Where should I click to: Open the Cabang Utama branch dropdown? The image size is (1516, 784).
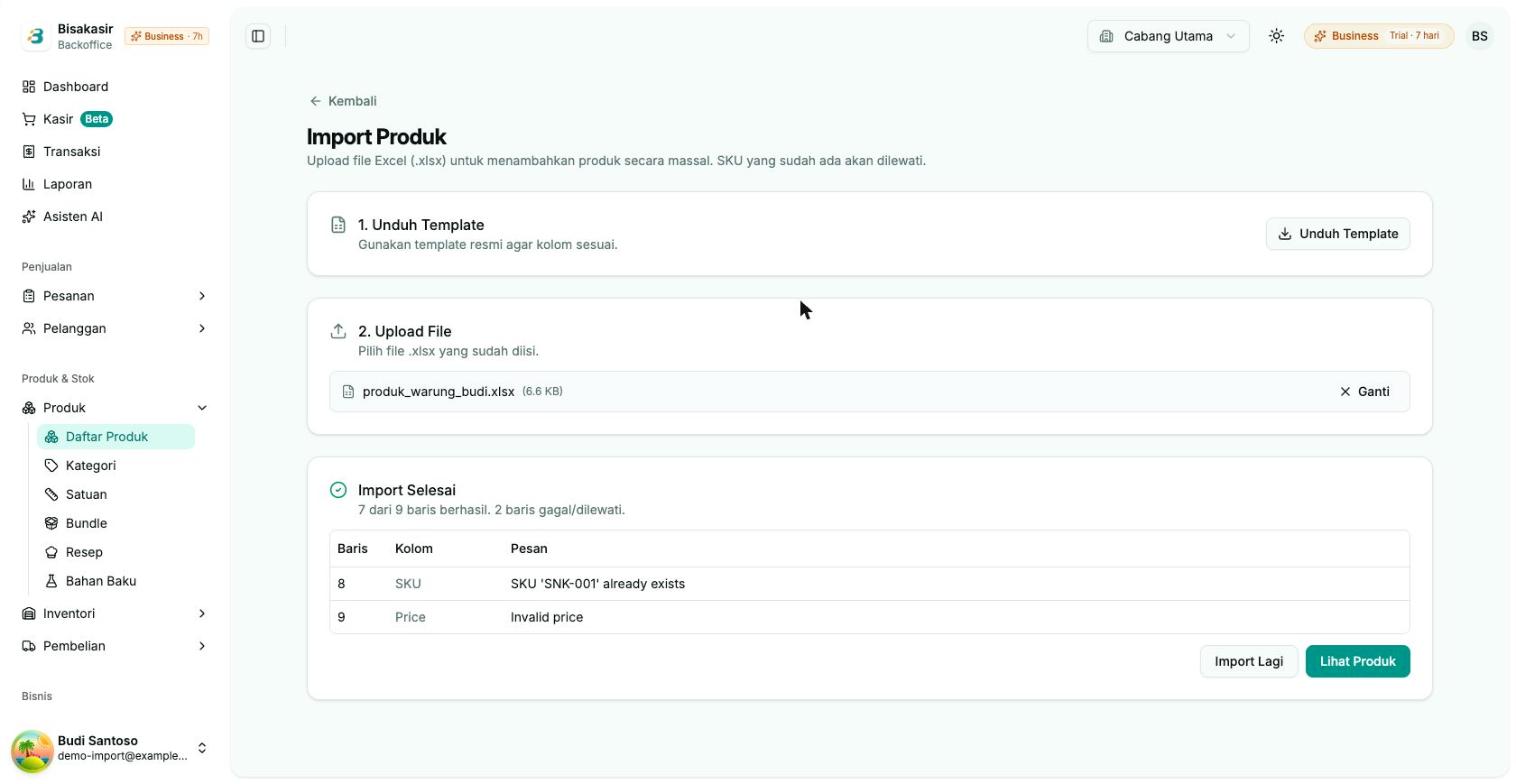1168,36
